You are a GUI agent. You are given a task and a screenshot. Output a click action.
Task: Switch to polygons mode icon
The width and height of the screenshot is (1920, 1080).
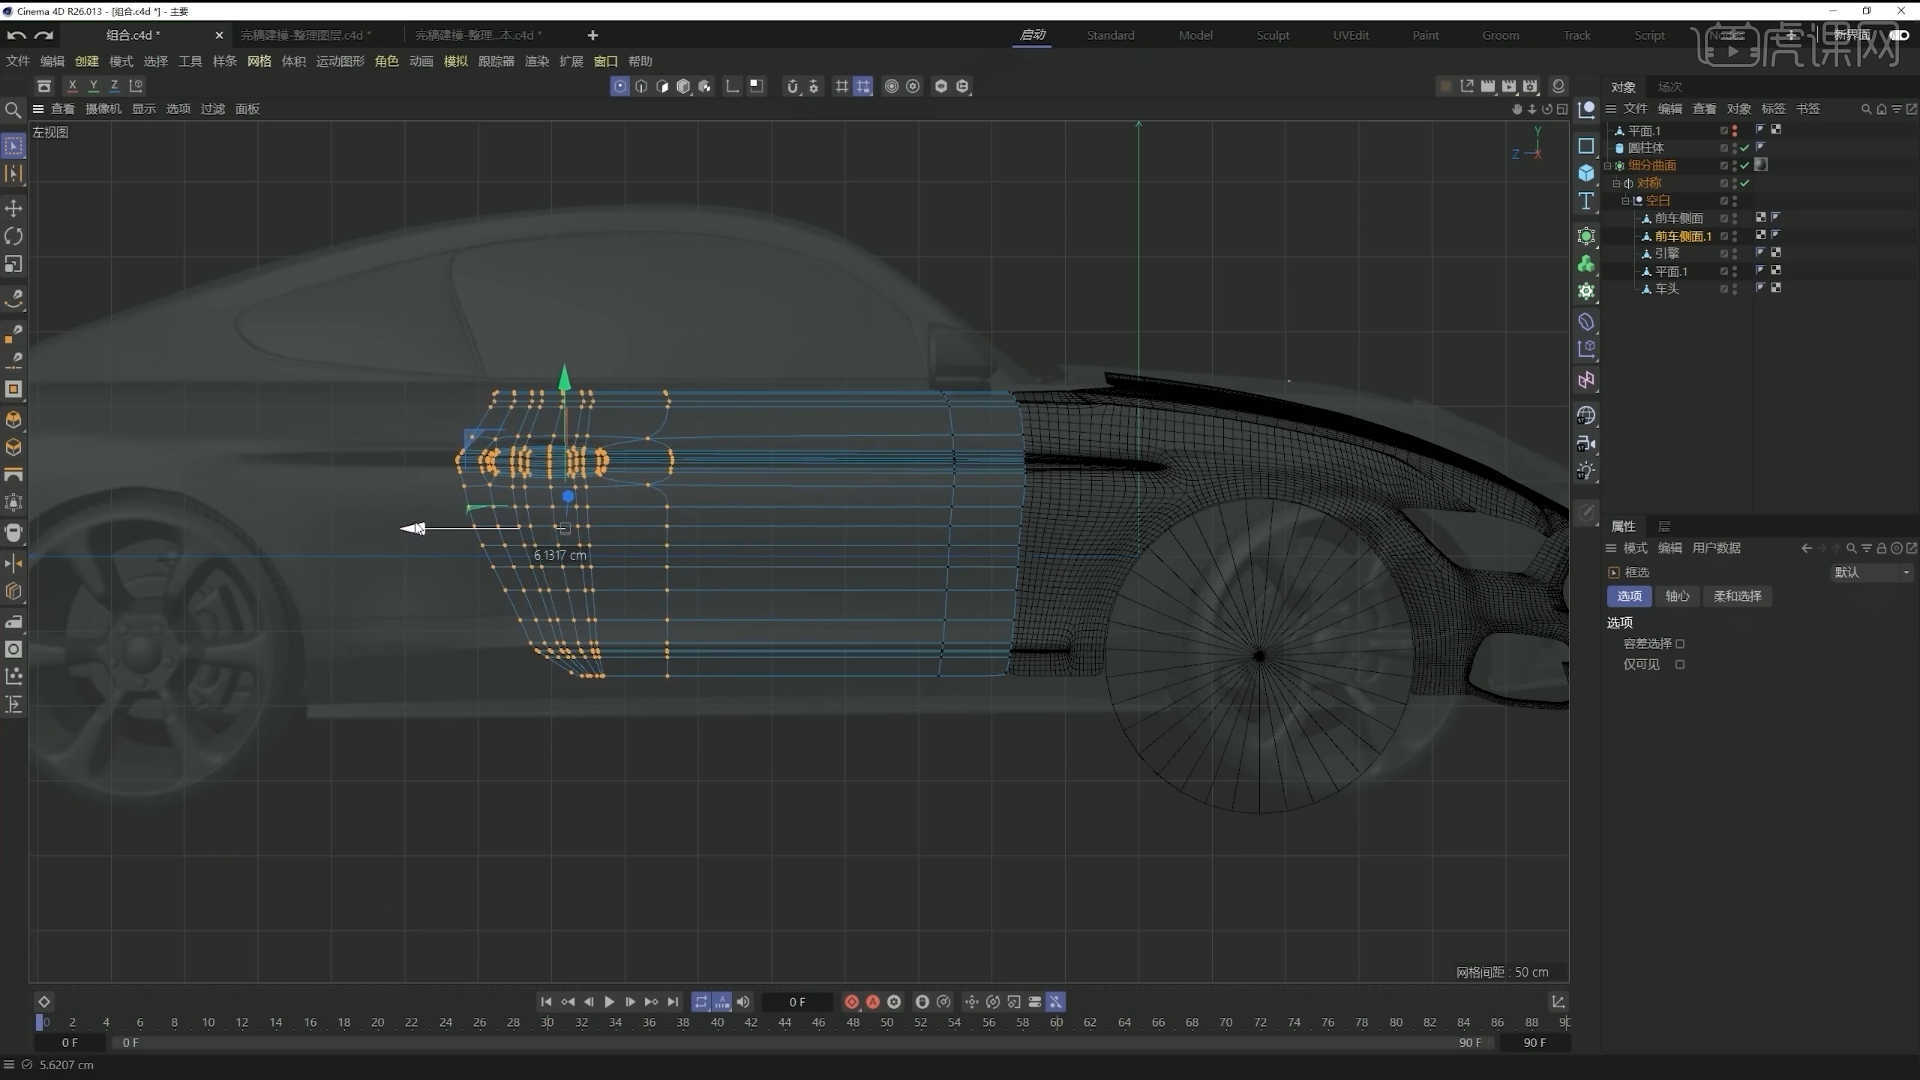[x=662, y=86]
